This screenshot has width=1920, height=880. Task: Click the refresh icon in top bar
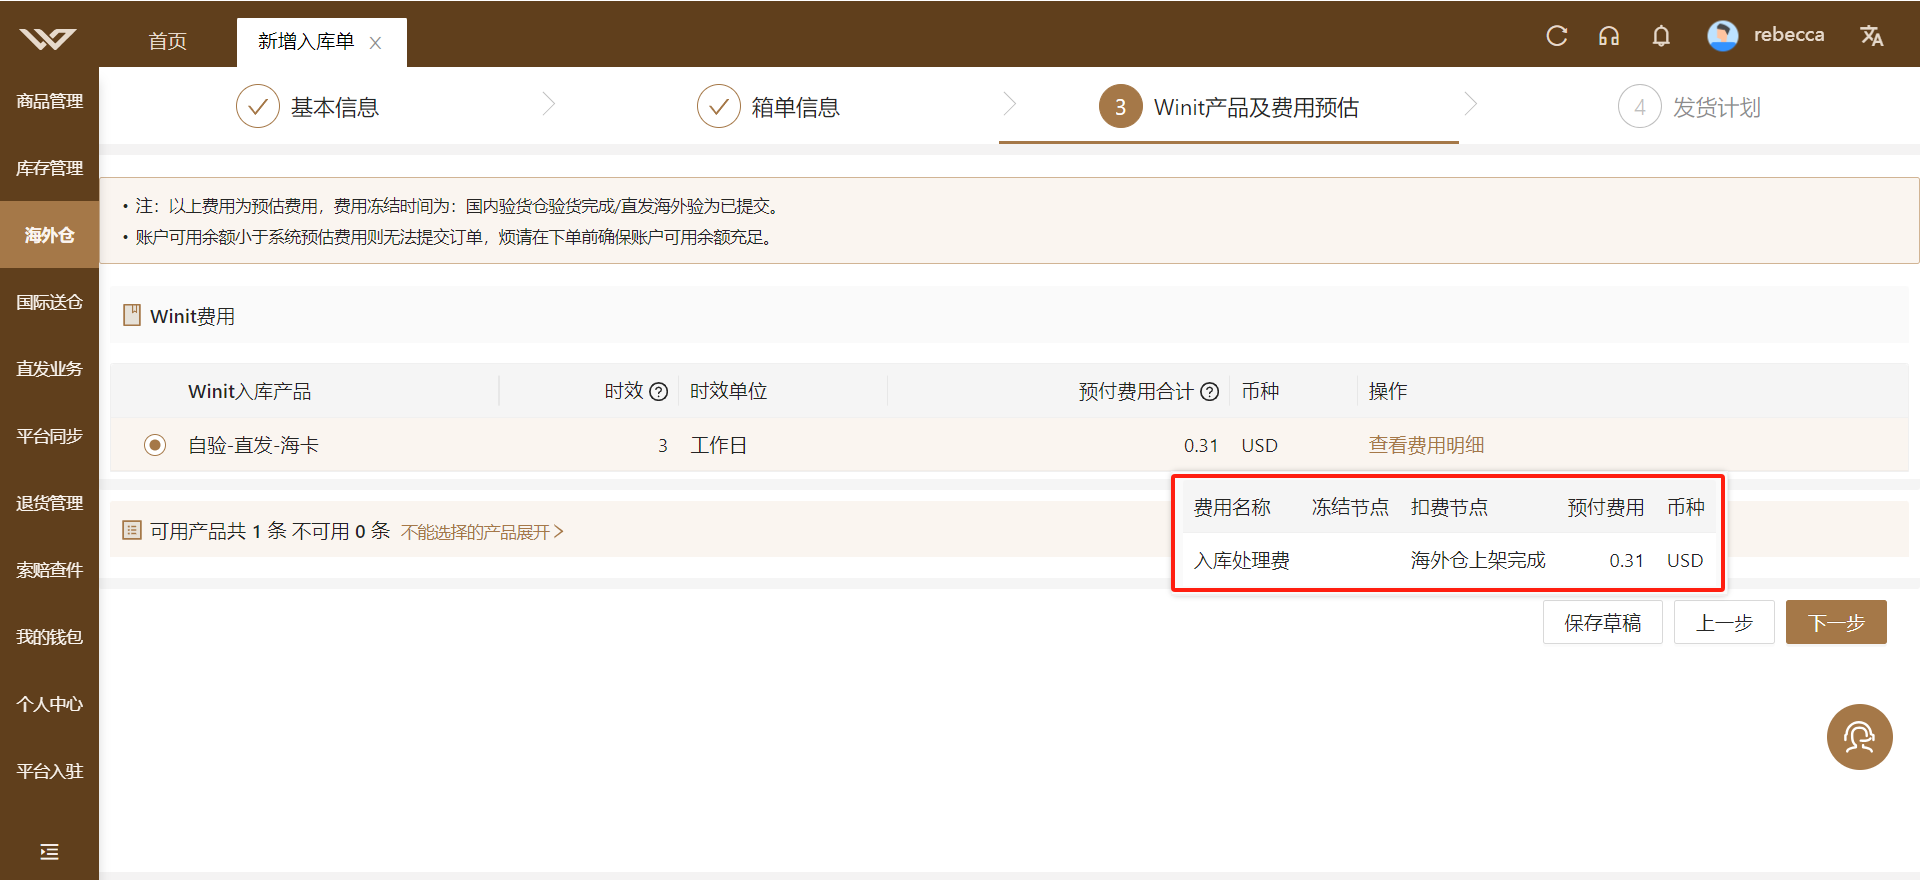1556,36
